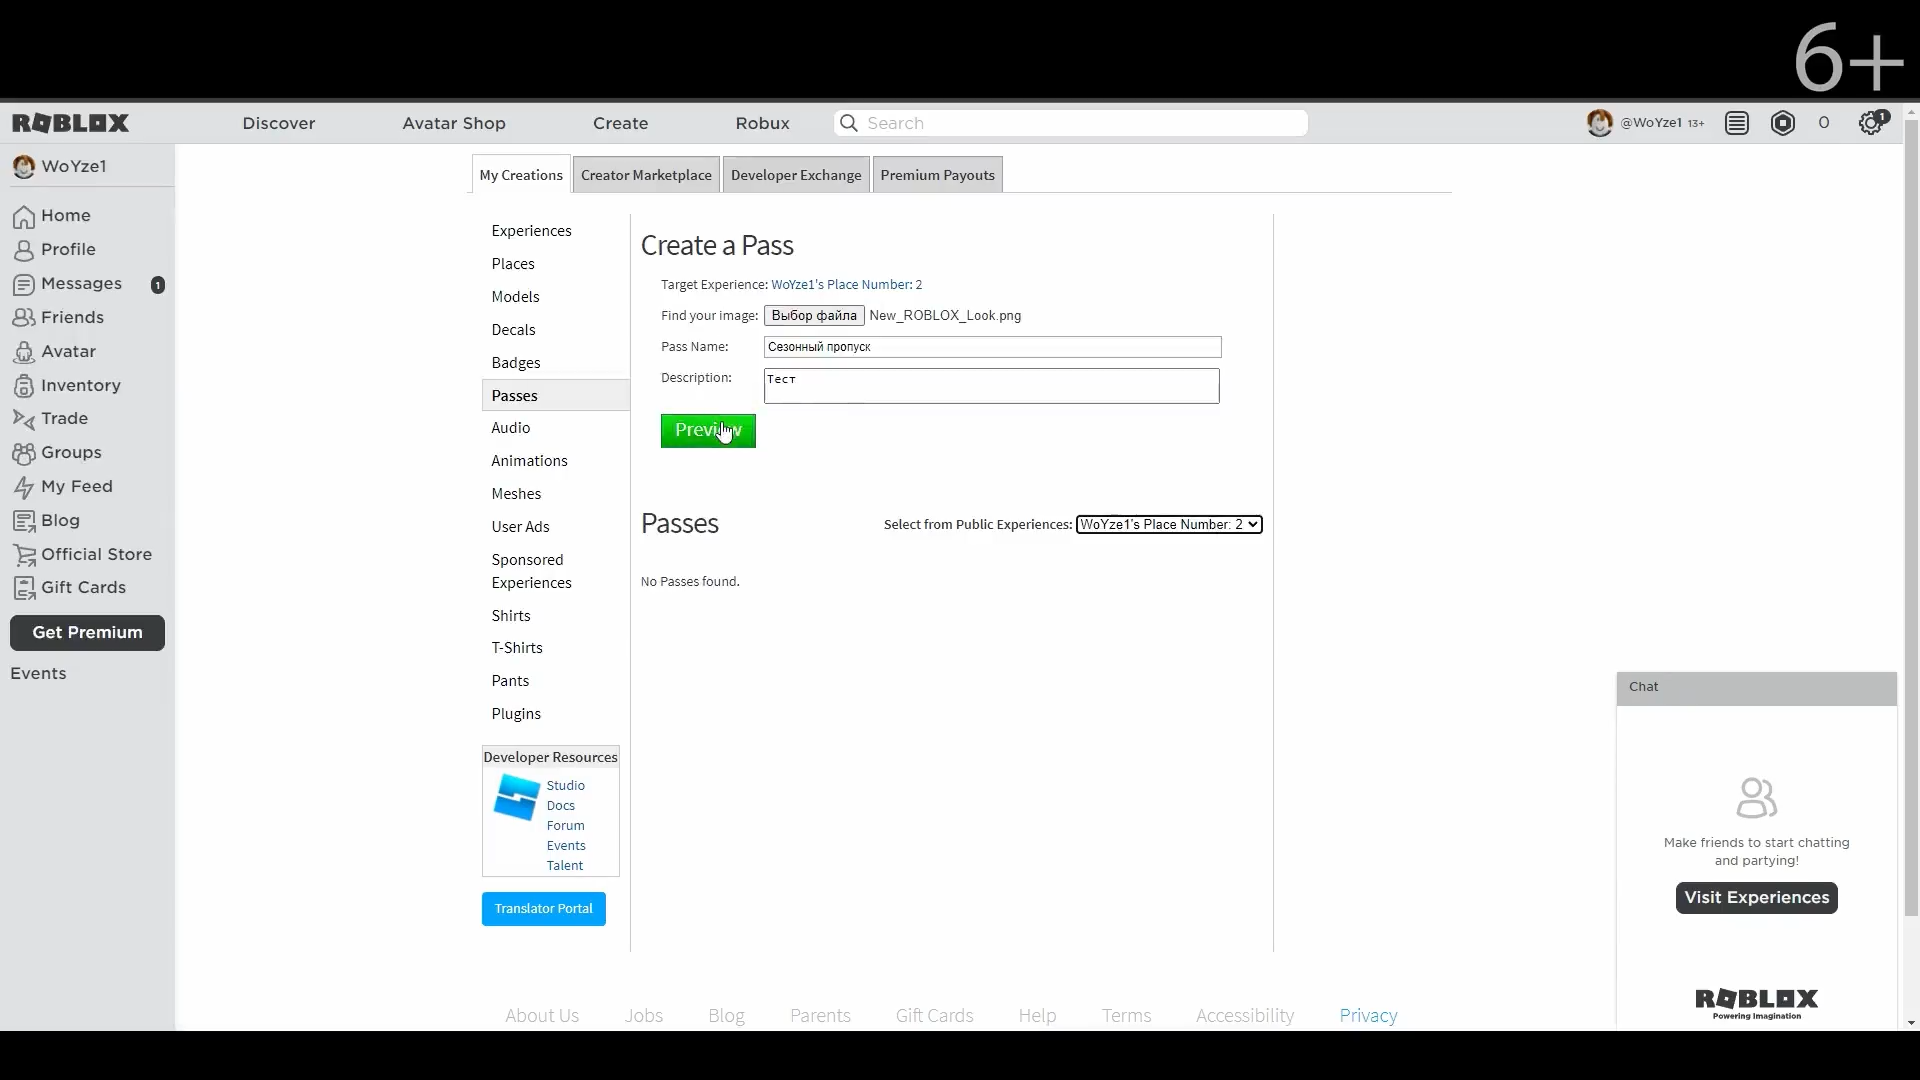Screen dimensions: 1920x1080
Task: Click the friends icon in Chat panel
Action: click(x=1756, y=798)
